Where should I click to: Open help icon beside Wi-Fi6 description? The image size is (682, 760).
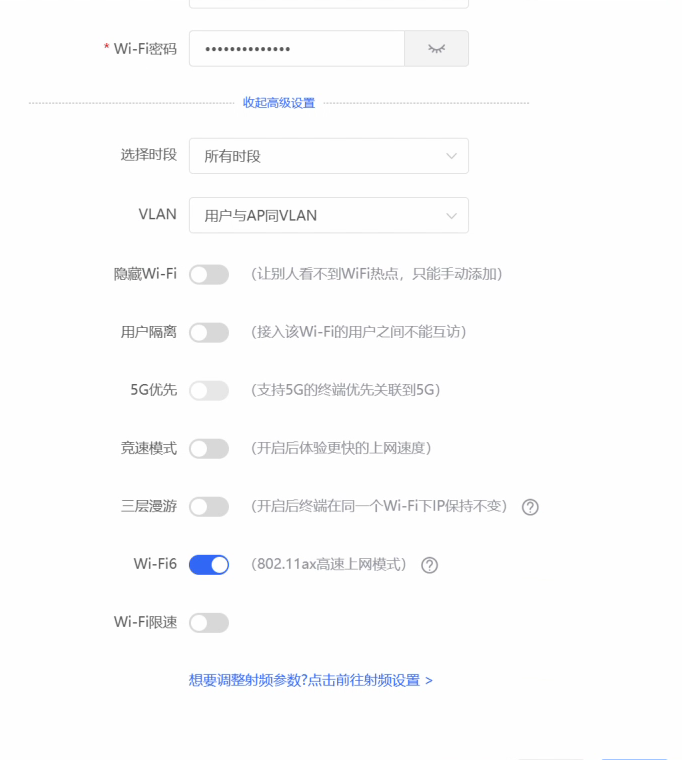pos(429,565)
